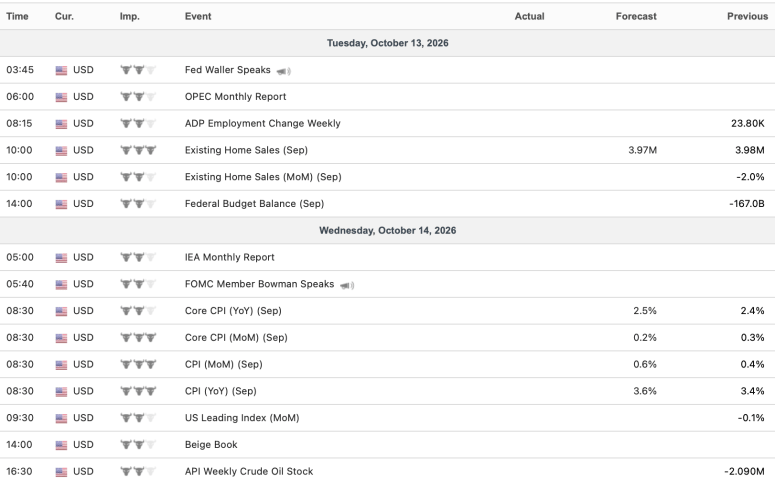Click the Previous column header
This screenshot has height=479, width=775.
pyautogui.click(x=747, y=16)
